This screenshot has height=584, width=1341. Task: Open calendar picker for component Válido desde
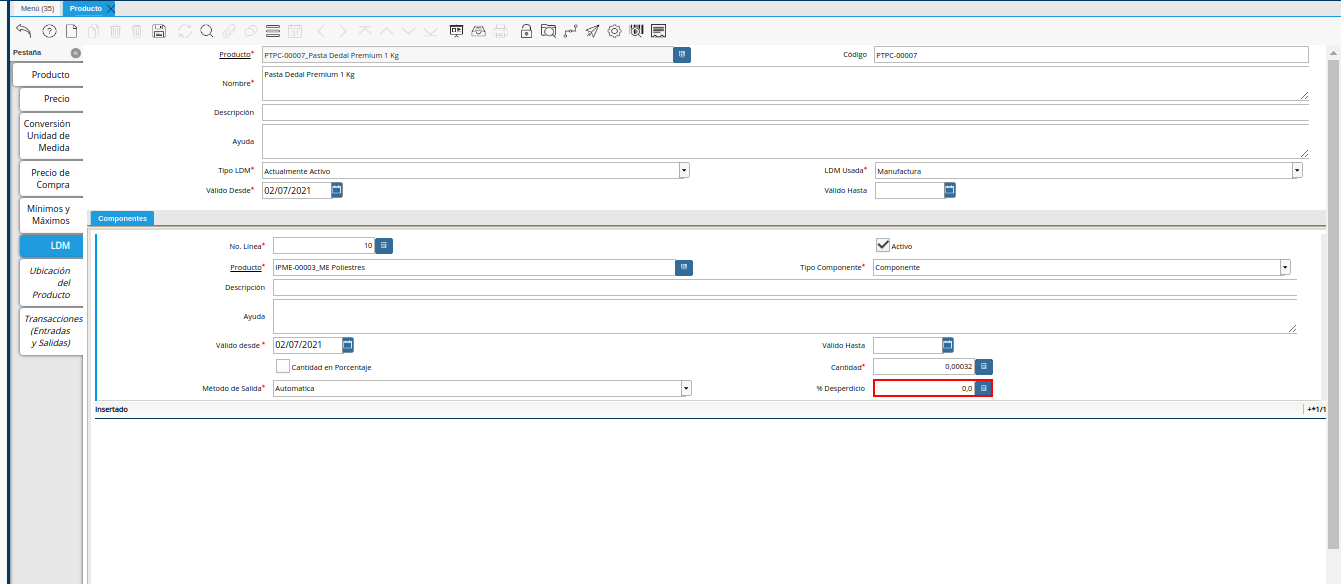pyautogui.click(x=348, y=345)
